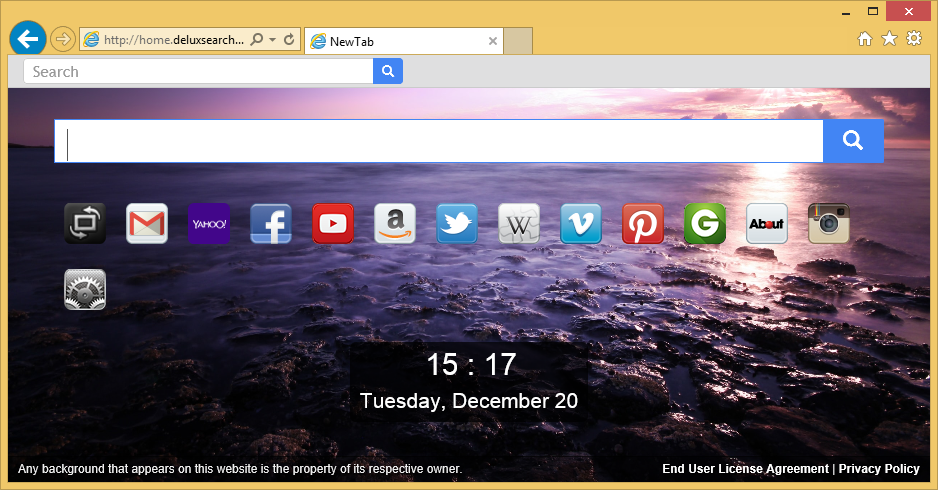Open the About.com shortcut
Viewport: 938px width, 490px height.
click(x=767, y=223)
